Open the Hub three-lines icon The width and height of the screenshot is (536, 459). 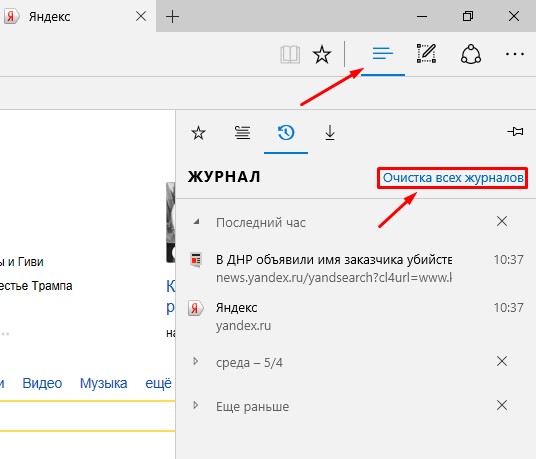tap(383, 54)
